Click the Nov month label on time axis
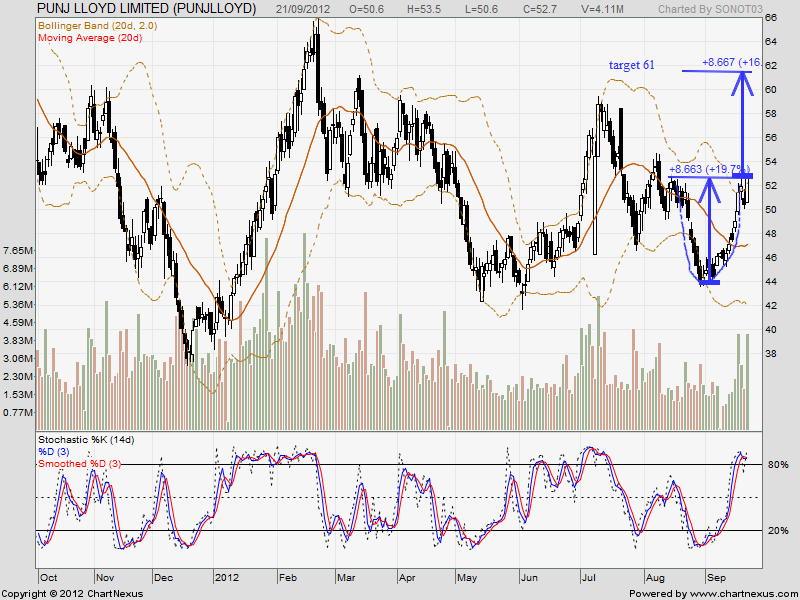Viewport: 800px width, 600px height. point(105,578)
